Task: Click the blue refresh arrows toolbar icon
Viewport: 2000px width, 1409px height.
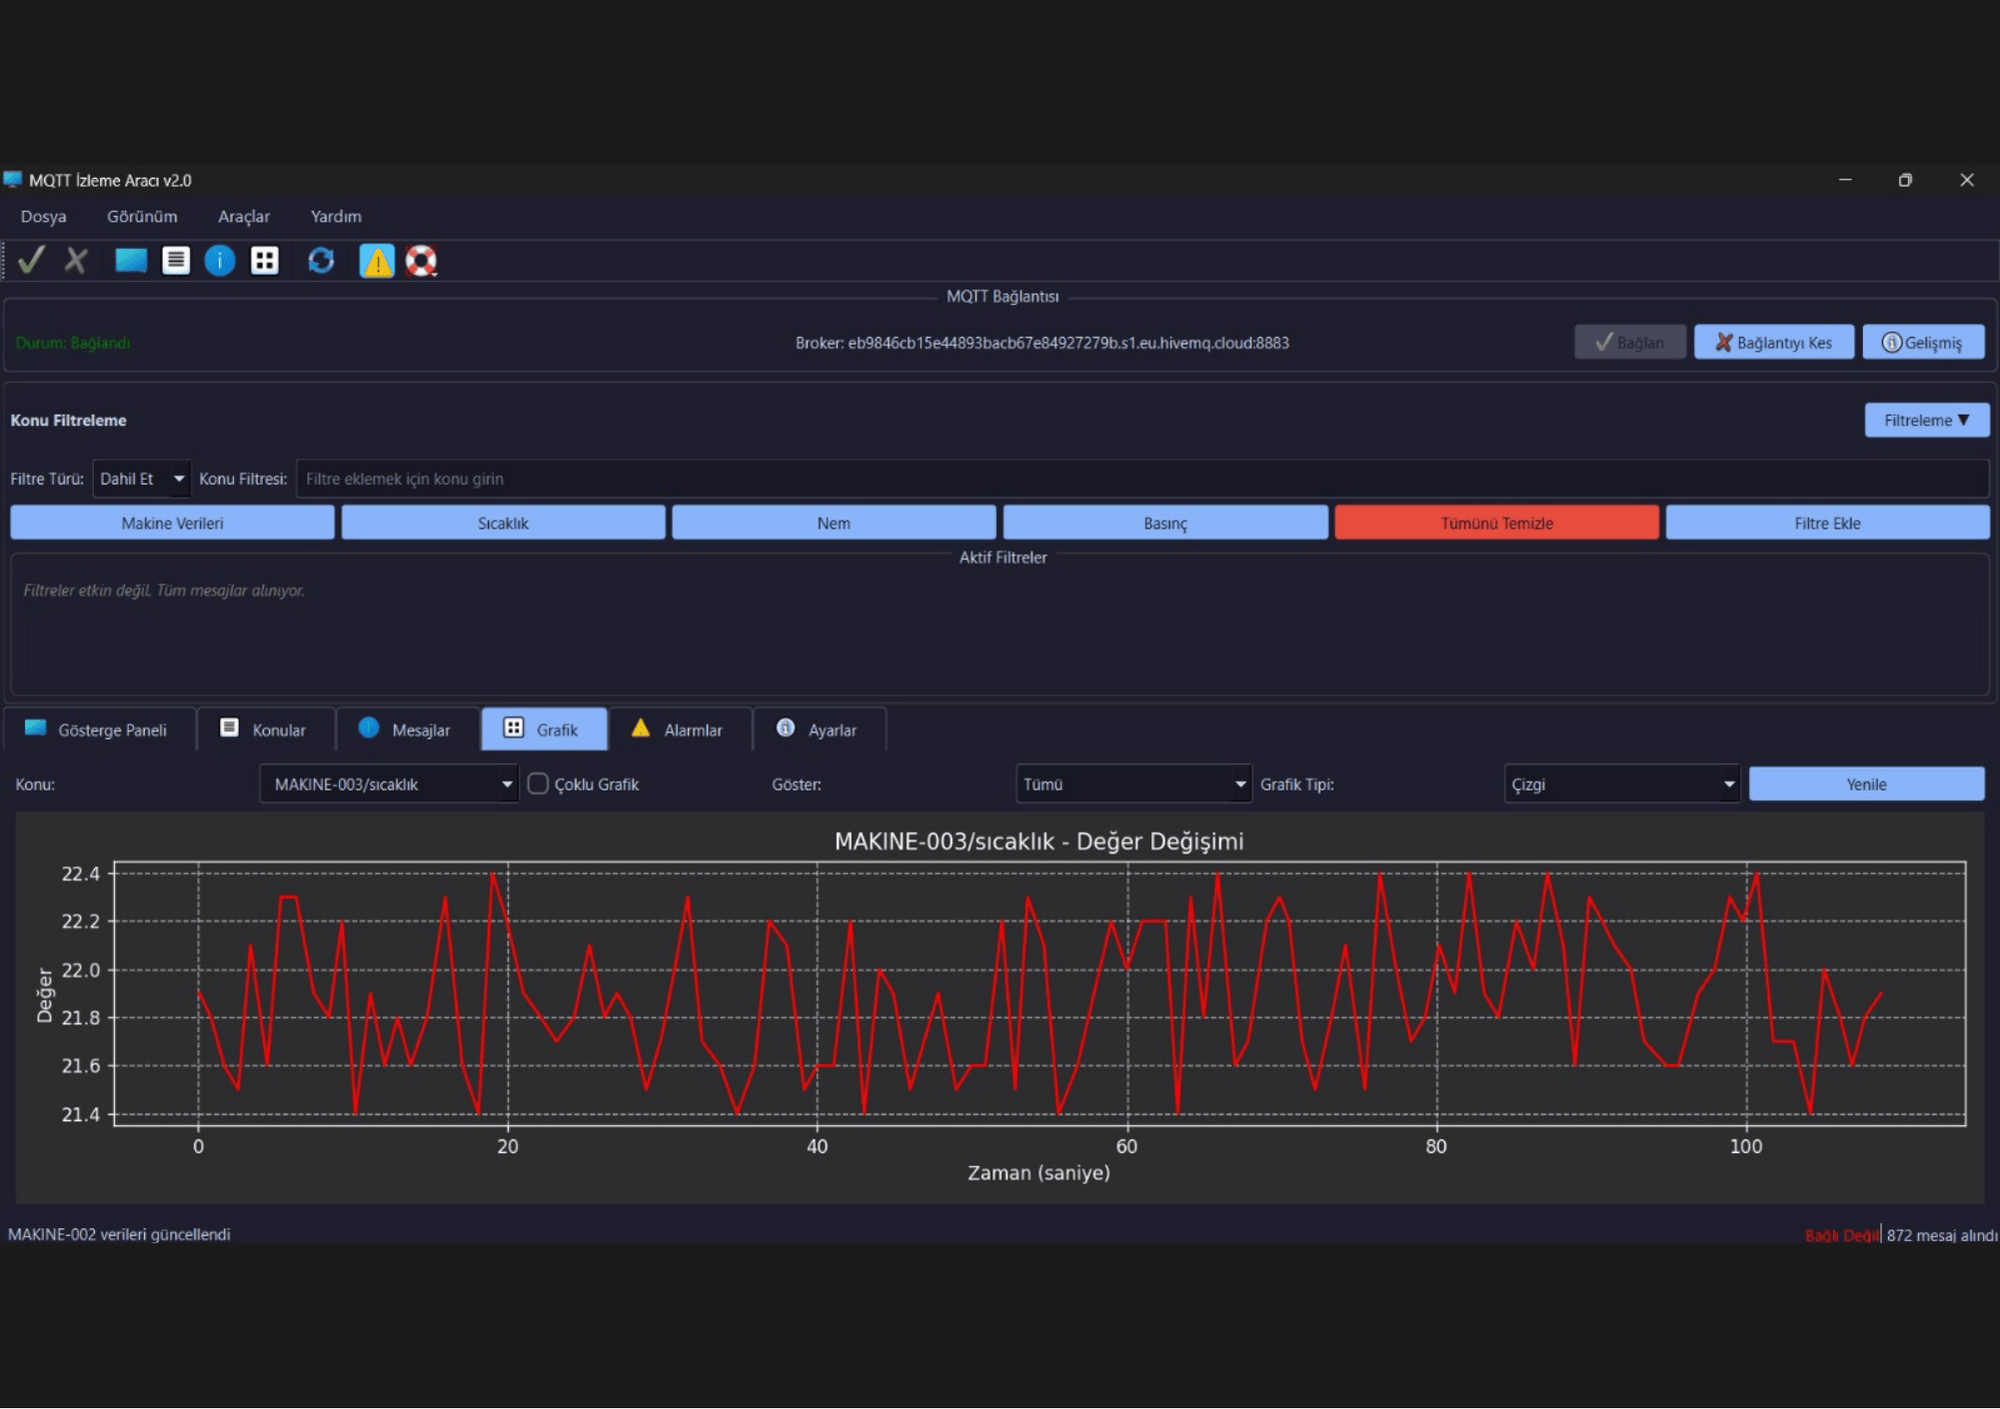Action: click(321, 260)
